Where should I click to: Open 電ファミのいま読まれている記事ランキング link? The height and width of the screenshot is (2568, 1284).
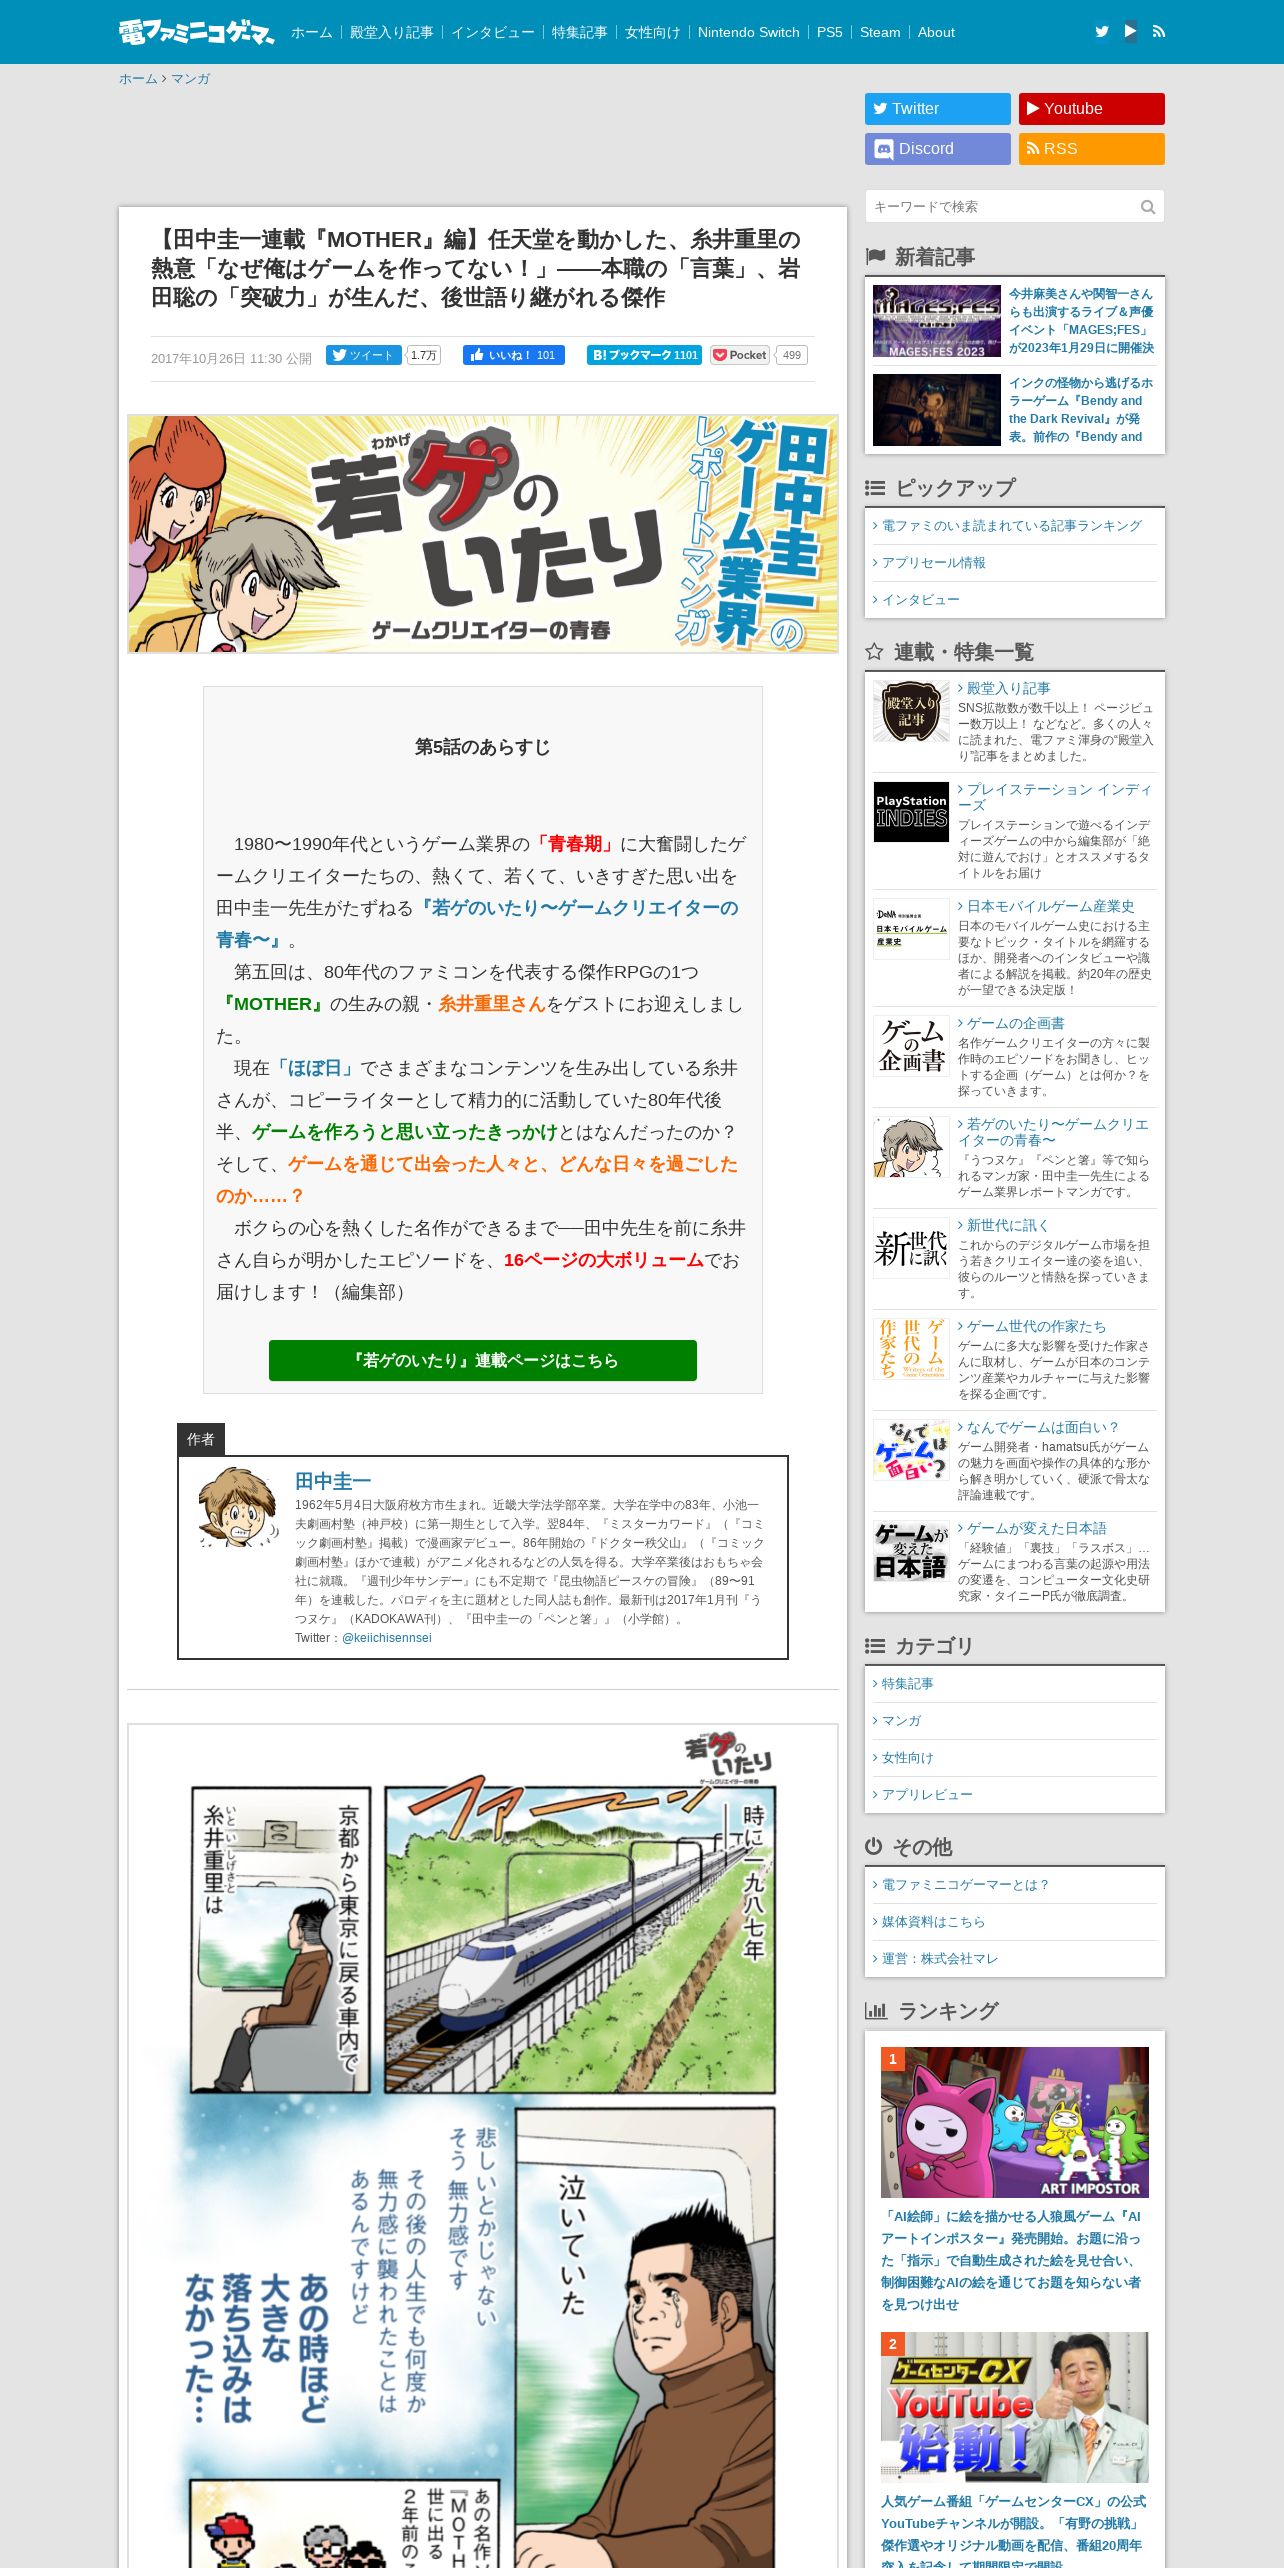point(1011,526)
